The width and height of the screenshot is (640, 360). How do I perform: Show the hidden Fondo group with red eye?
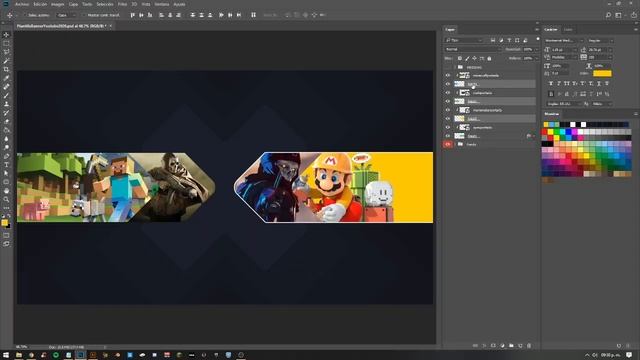(448, 144)
